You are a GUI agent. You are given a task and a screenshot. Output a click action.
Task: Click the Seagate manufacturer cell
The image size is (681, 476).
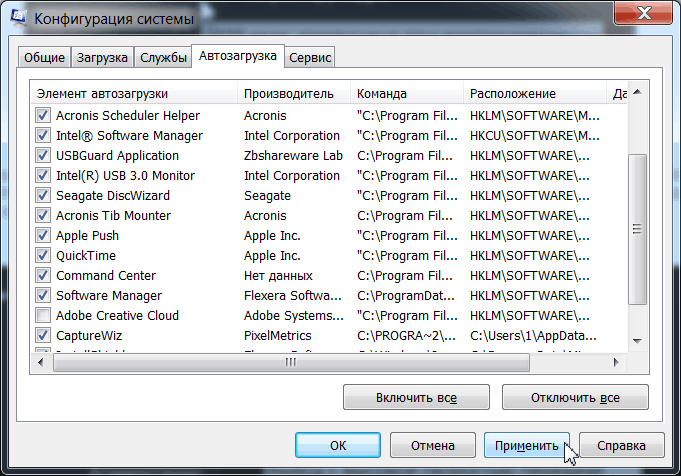[x=267, y=195]
